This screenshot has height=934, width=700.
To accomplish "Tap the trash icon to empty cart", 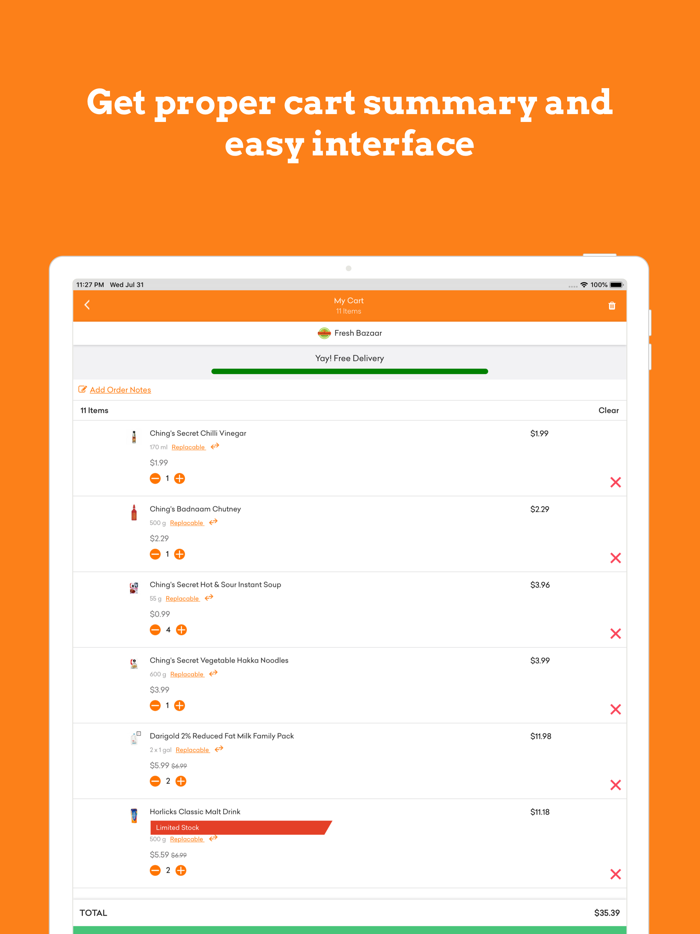I will pyautogui.click(x=612, y=306).
